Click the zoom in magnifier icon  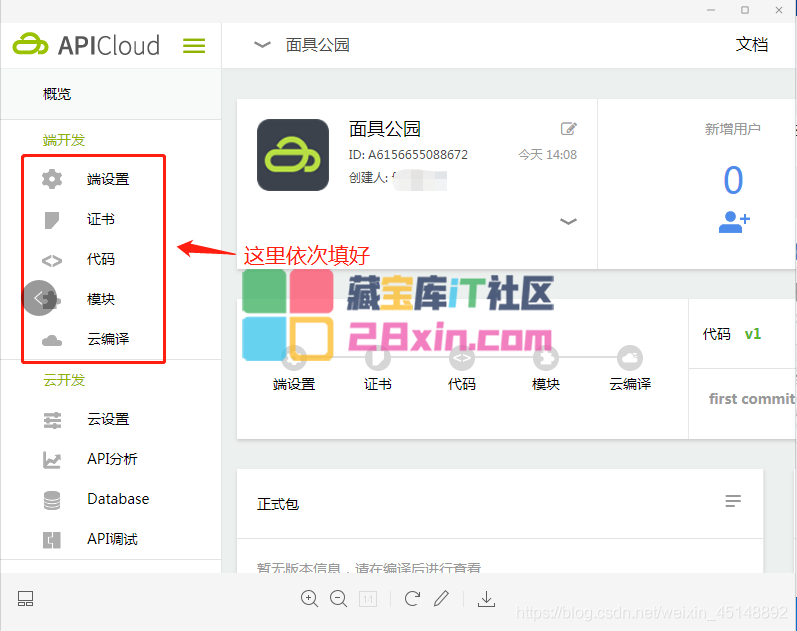[310, 599]
